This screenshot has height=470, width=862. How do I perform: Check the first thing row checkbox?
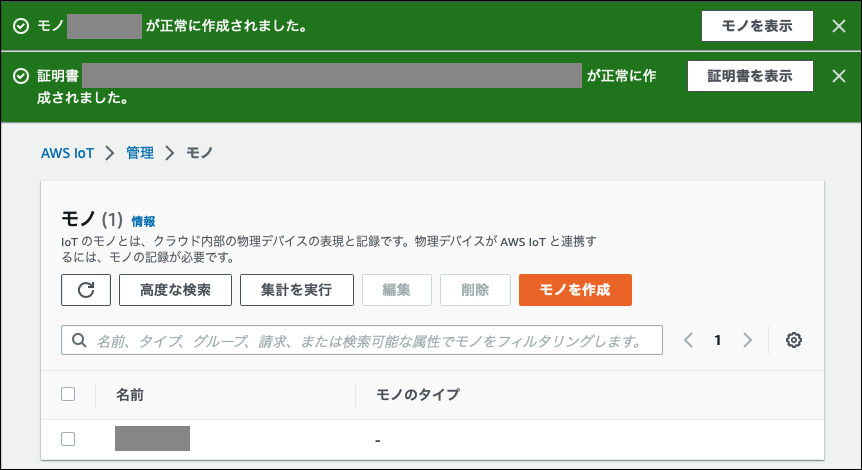pyautogui.click(x=68, y=439)
